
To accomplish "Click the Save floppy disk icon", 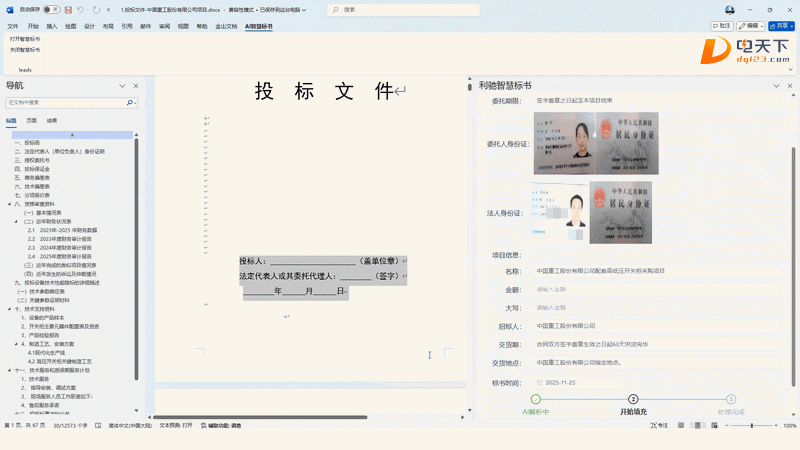I will pos(68,10).
